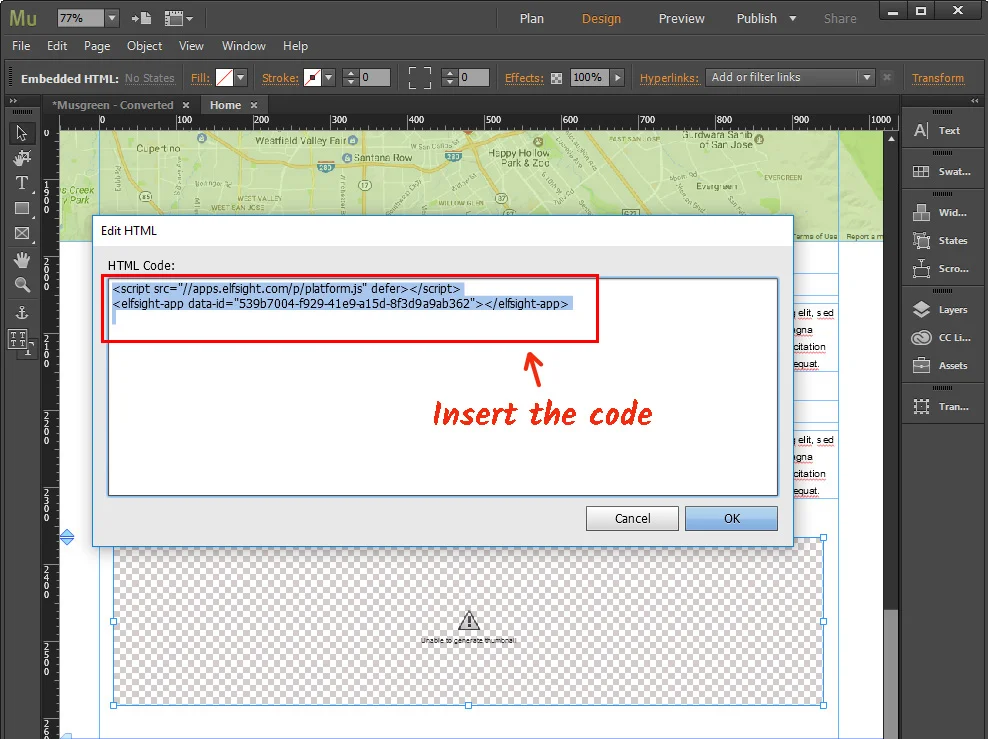
Task: Open the Edit menu
Action: (x=57, y=46)
